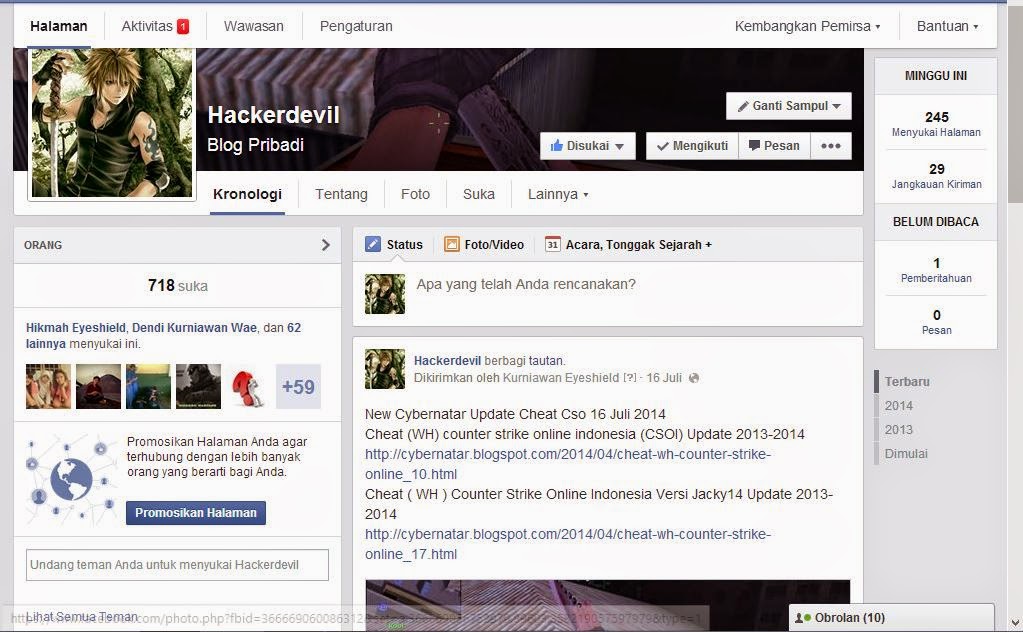Open the Obrolan (10) chat bar

point(892,618)
